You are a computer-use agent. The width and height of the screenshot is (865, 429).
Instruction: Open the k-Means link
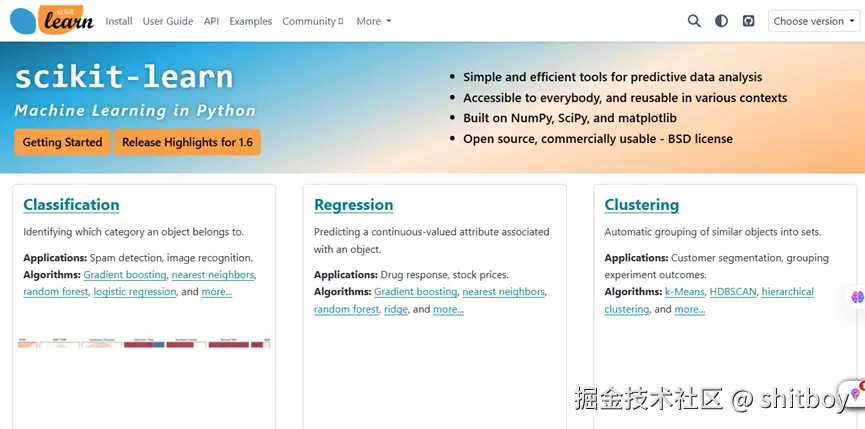[x=685, y=292]
